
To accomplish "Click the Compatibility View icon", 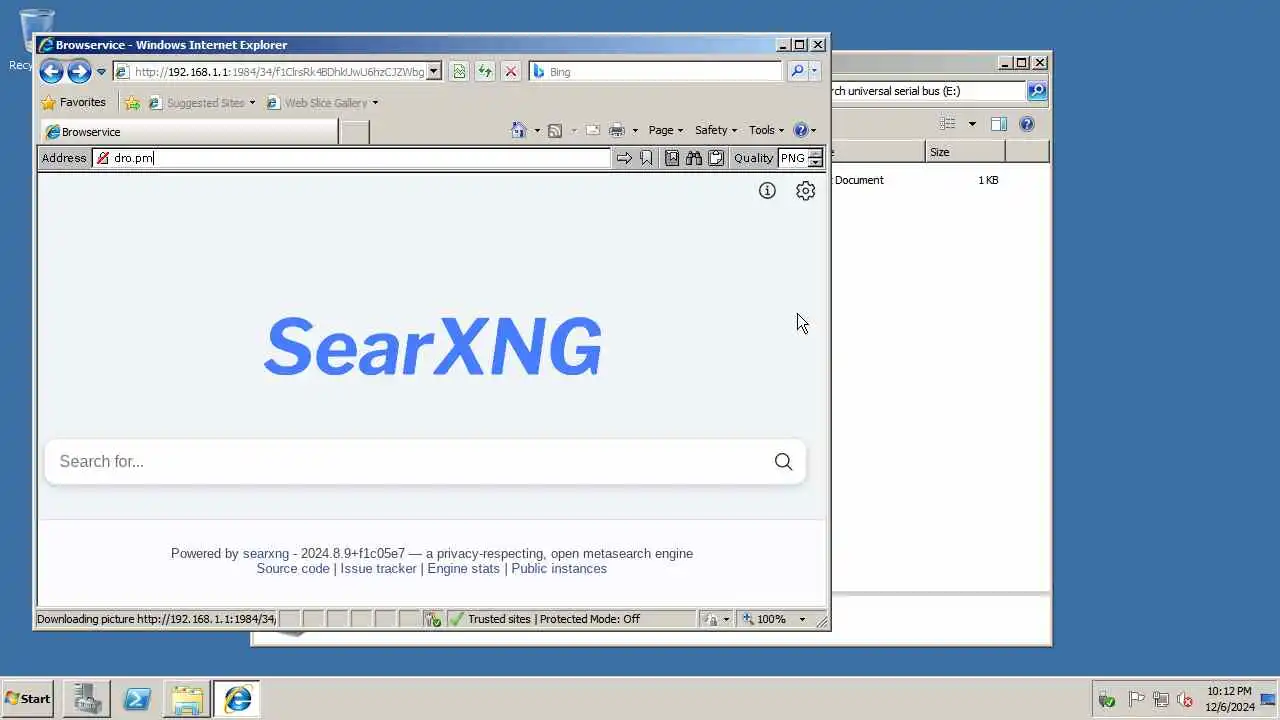I will click(459, 71).
